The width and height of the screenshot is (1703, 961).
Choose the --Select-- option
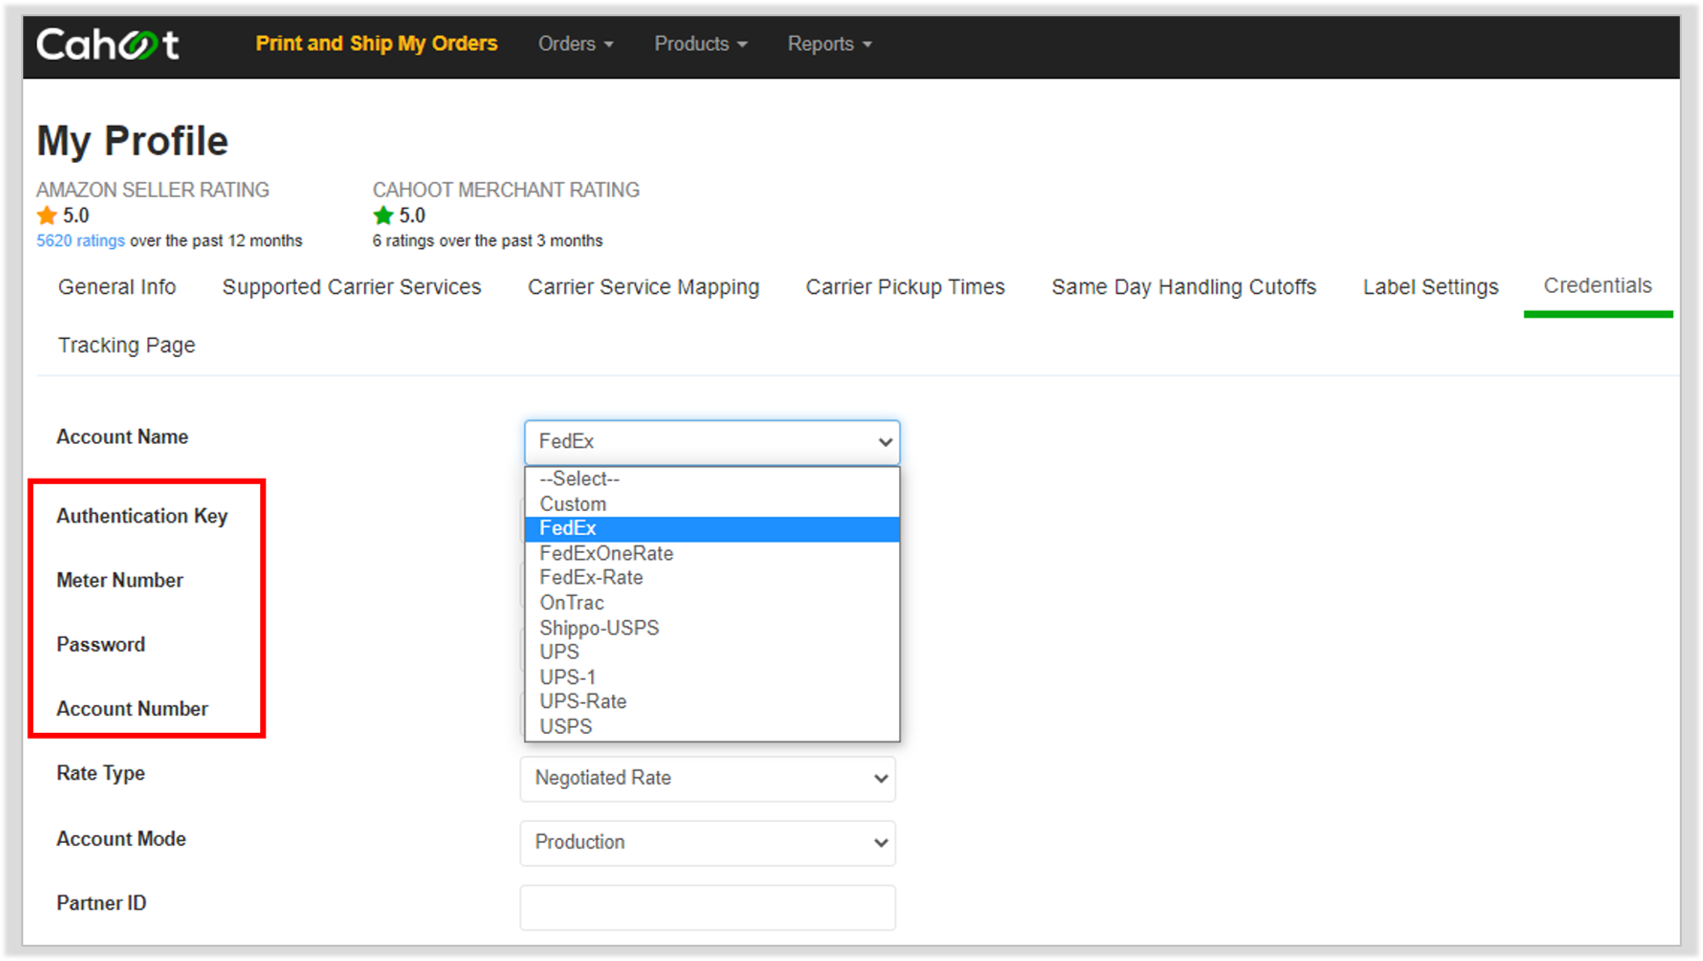(x=712, y=479)
